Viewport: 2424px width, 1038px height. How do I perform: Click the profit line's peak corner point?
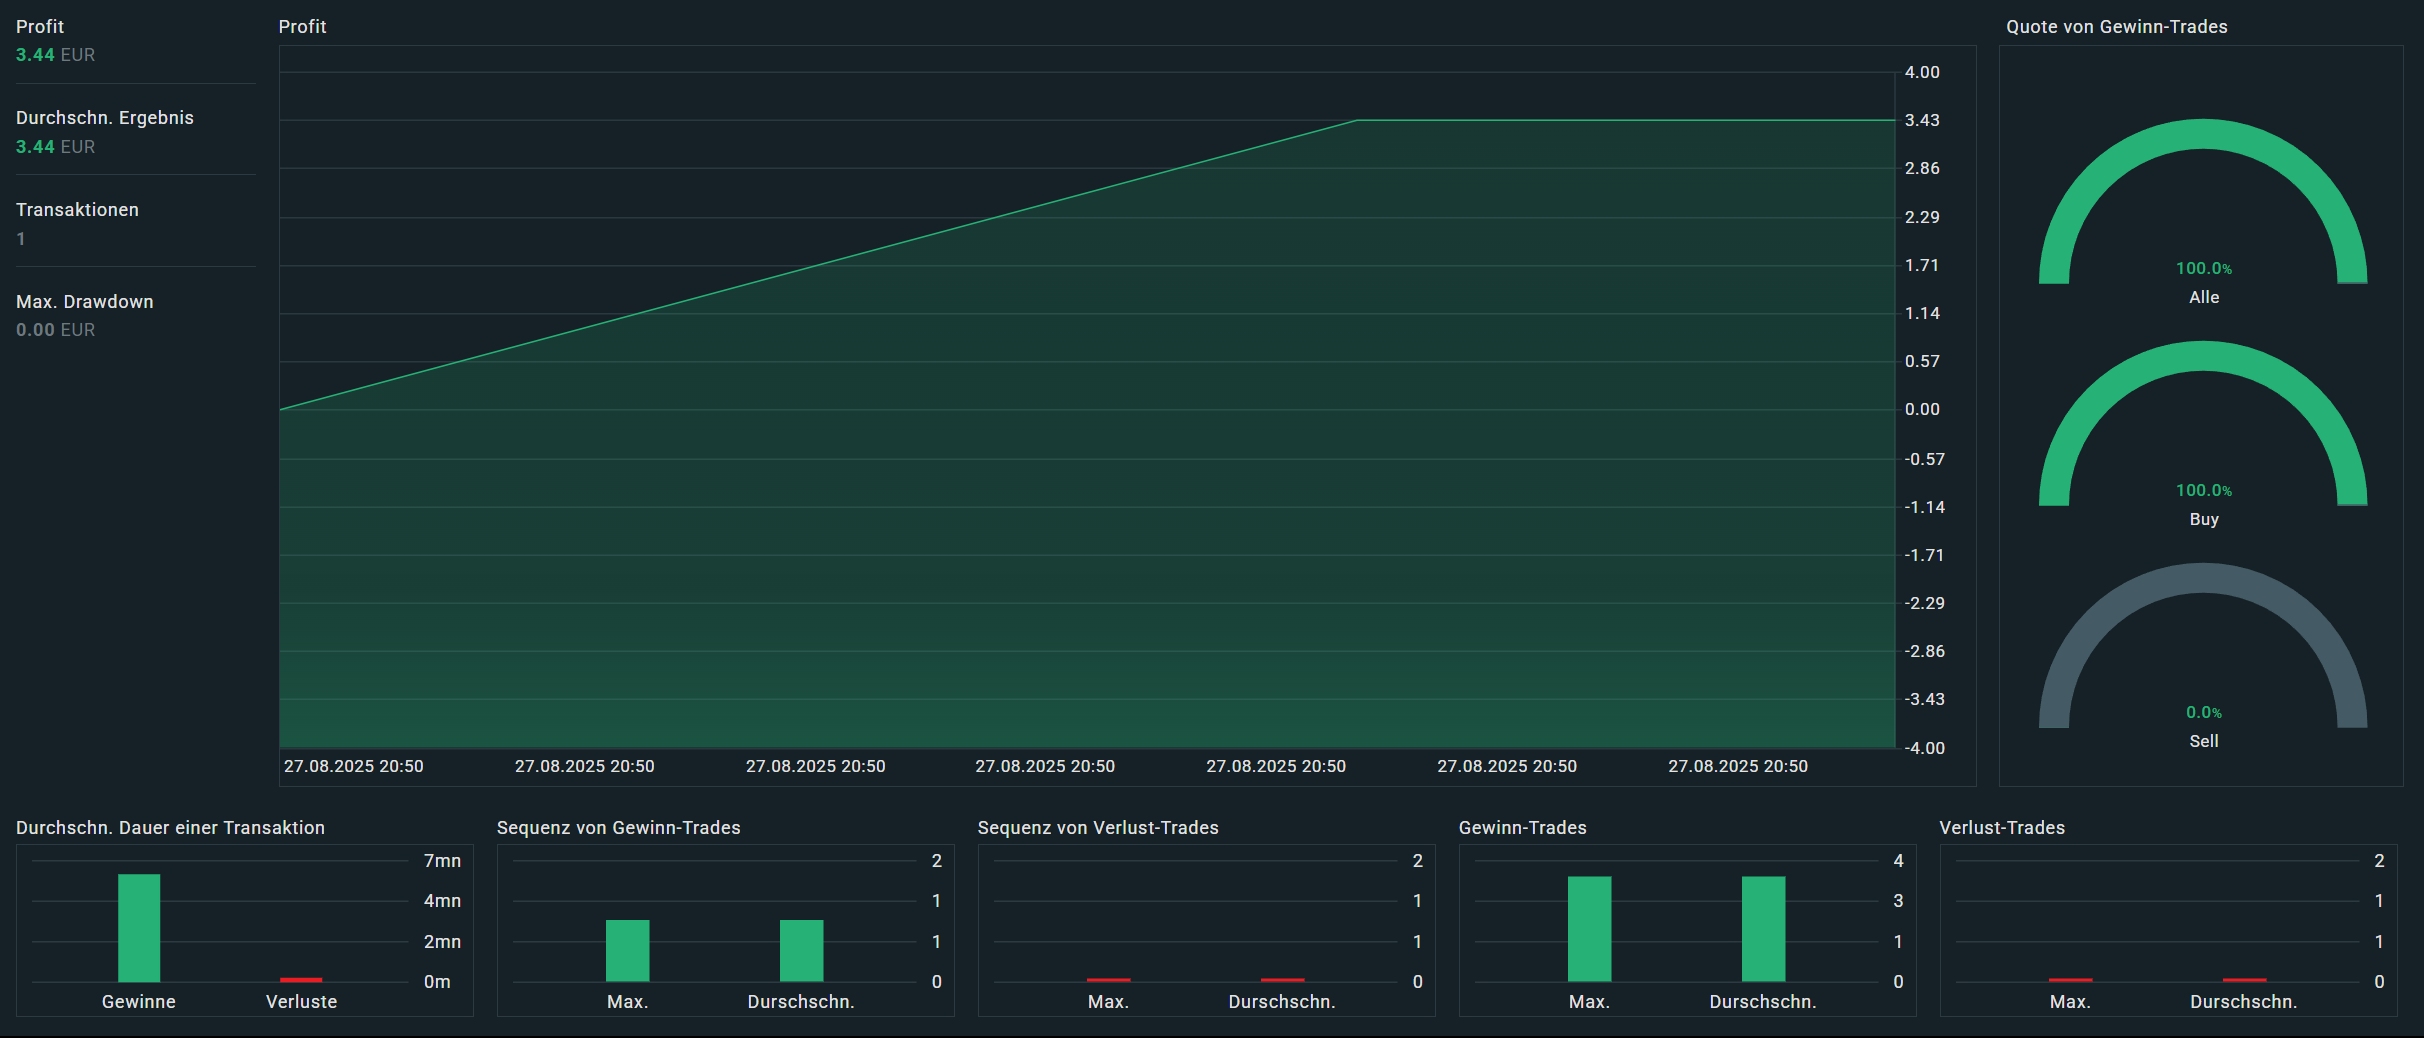1357,120
